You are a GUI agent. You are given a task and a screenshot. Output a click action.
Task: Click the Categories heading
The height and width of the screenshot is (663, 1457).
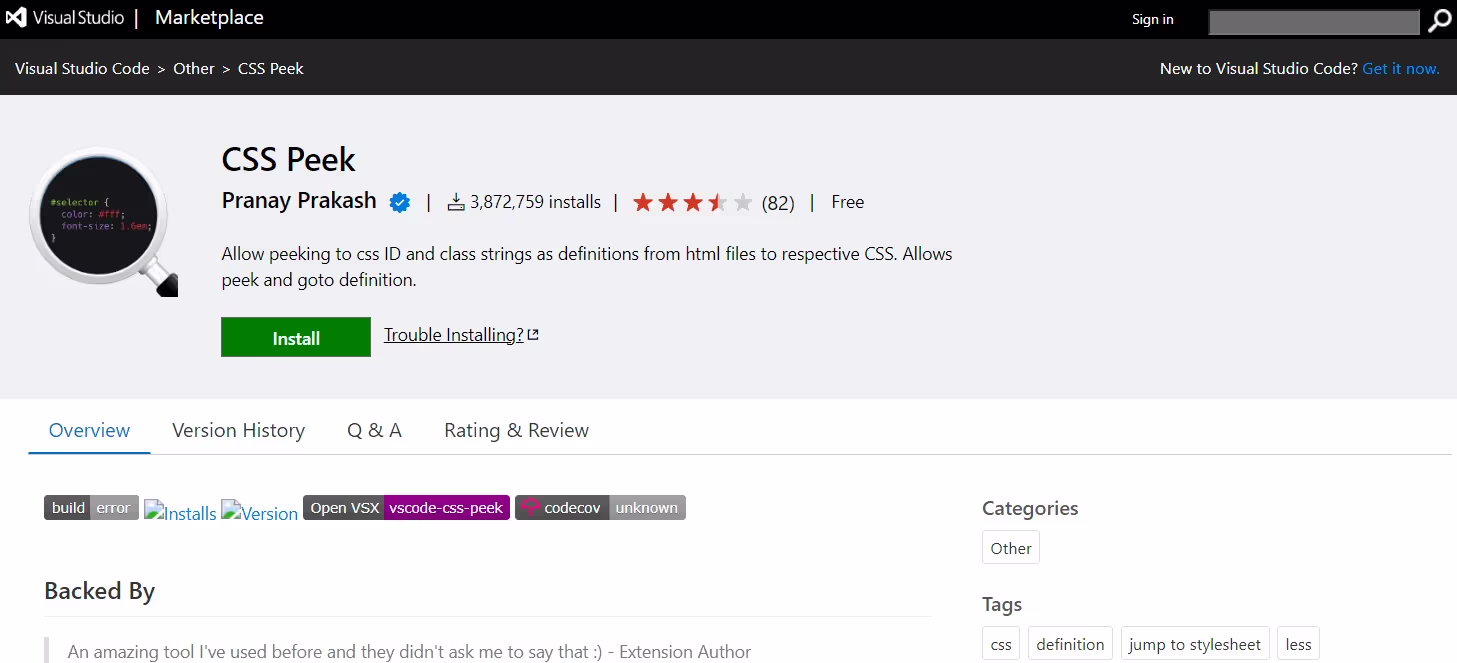[1030, 508]
